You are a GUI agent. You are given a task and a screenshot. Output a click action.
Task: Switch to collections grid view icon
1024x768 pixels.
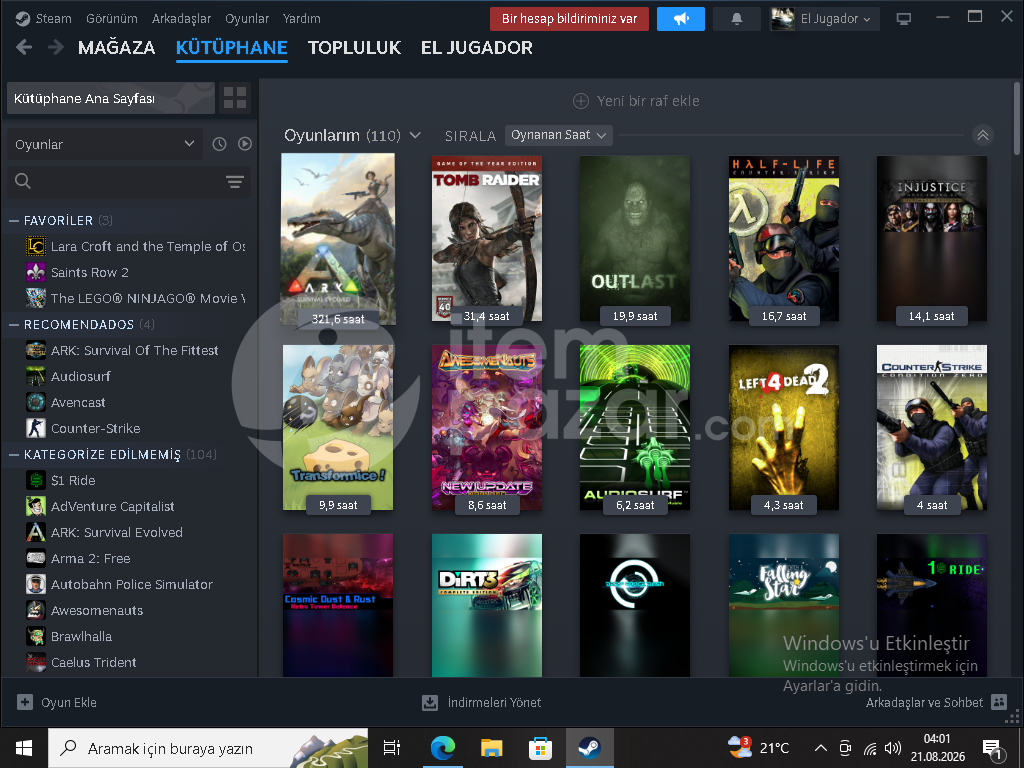pyautogui.click(x=235, y=98)
